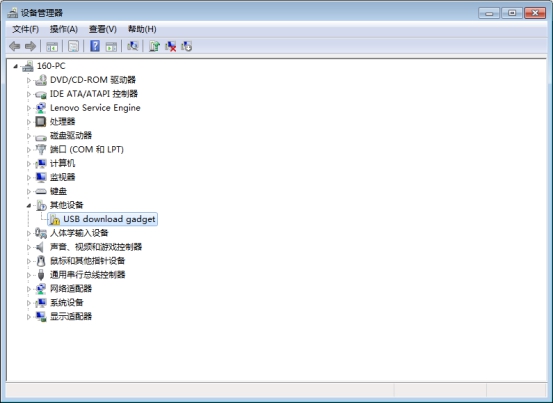The width and height of the screenshot is (553, 403).
Task: Click the Show/Hide console tree icon
Action: point(52,46)
